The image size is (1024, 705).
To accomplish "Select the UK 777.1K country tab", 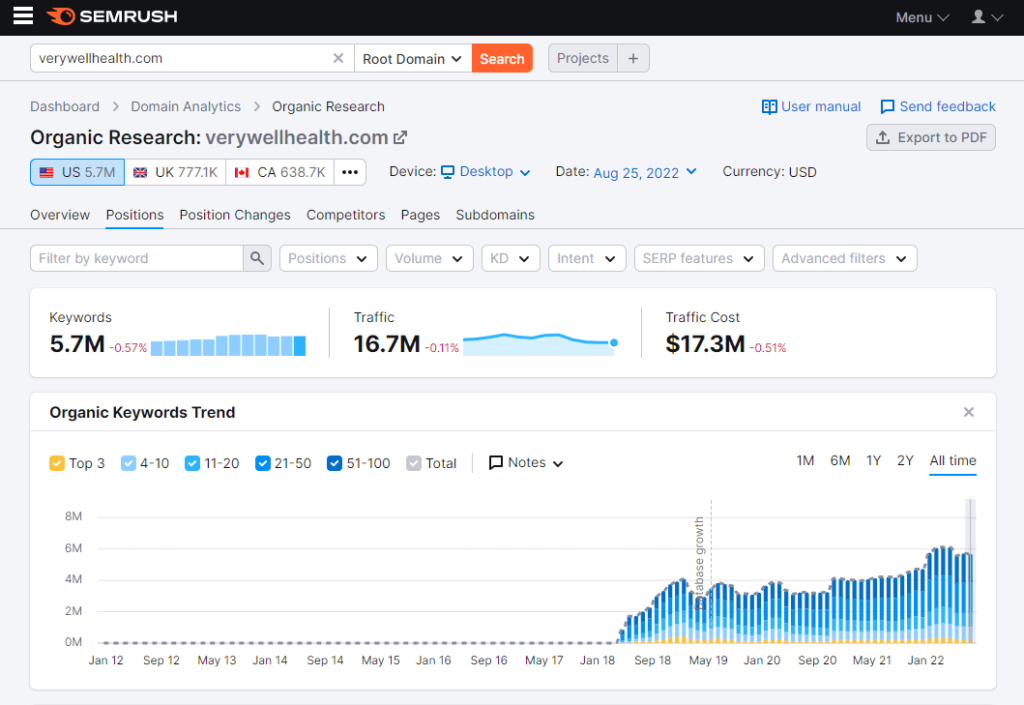I will pos(175,171).
